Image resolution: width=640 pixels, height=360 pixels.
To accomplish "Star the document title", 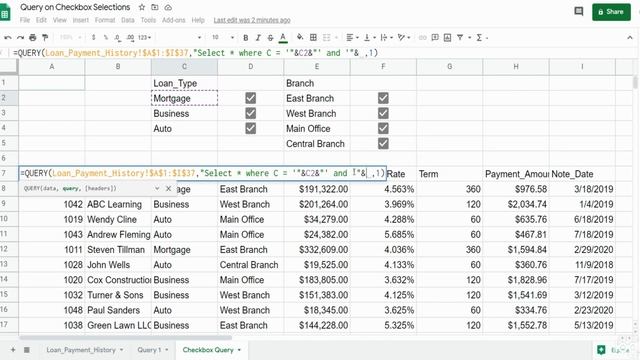I will pos(142,7).
